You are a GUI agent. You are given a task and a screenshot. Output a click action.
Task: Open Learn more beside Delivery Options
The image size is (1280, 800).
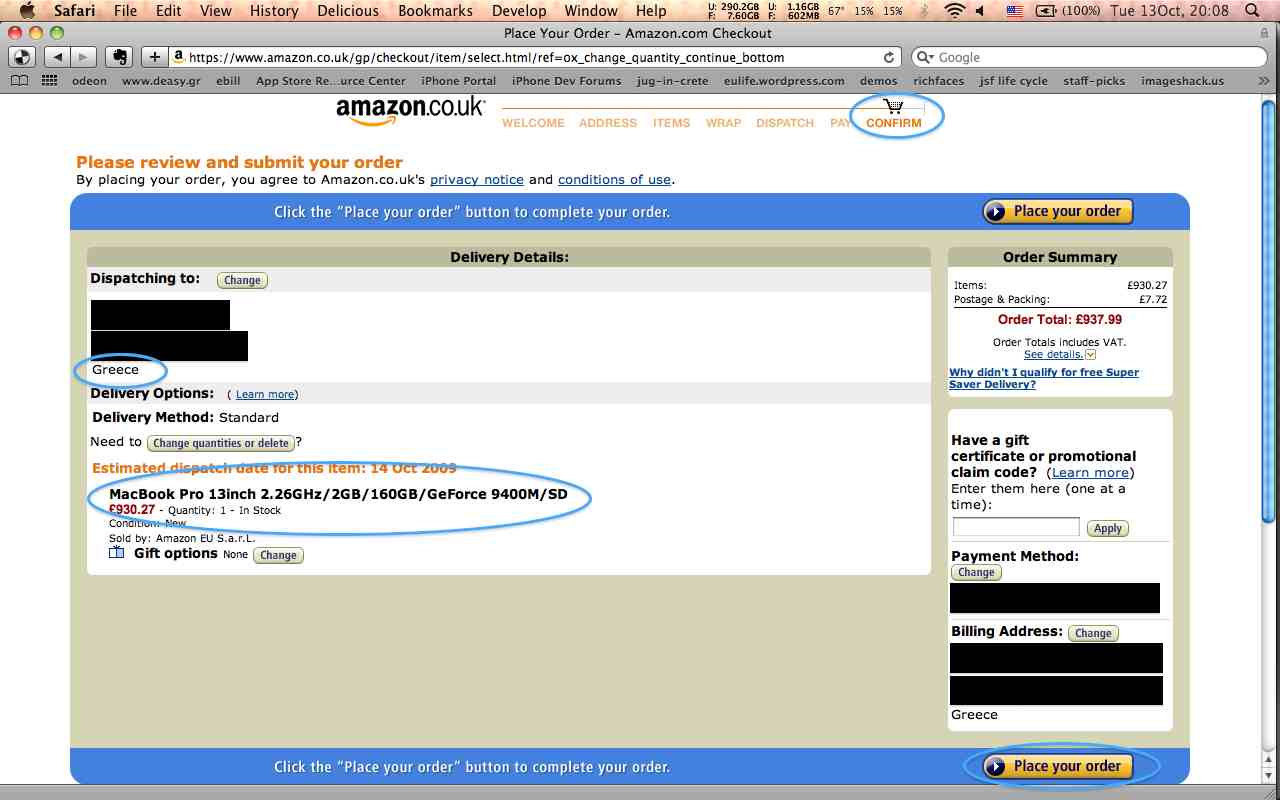265,394
